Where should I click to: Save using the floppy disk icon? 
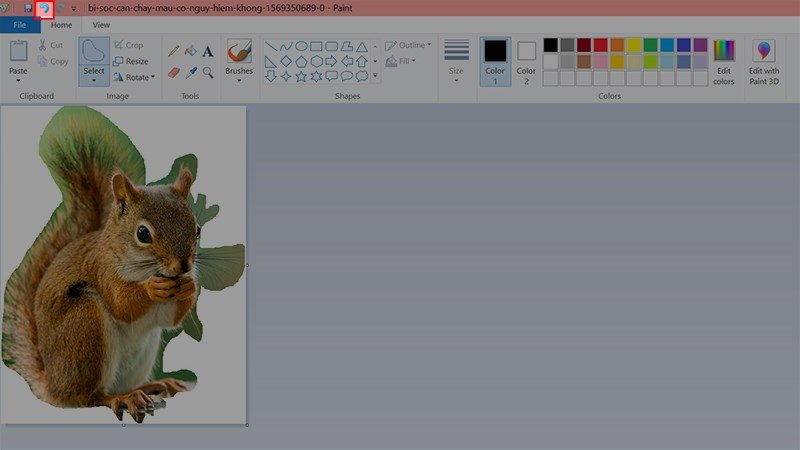27,8
